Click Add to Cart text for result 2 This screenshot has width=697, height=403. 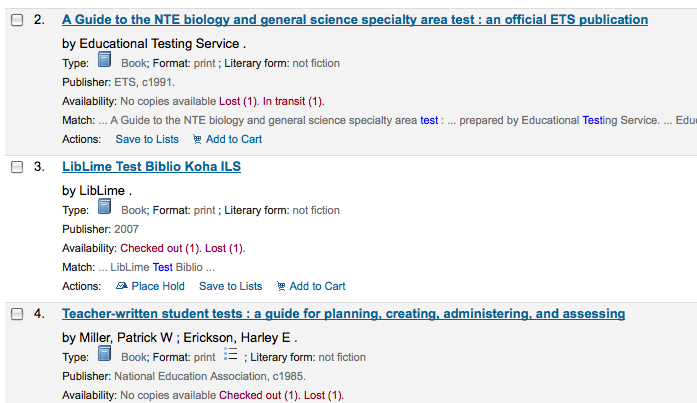pyautogui.click(x=234, y=139)
